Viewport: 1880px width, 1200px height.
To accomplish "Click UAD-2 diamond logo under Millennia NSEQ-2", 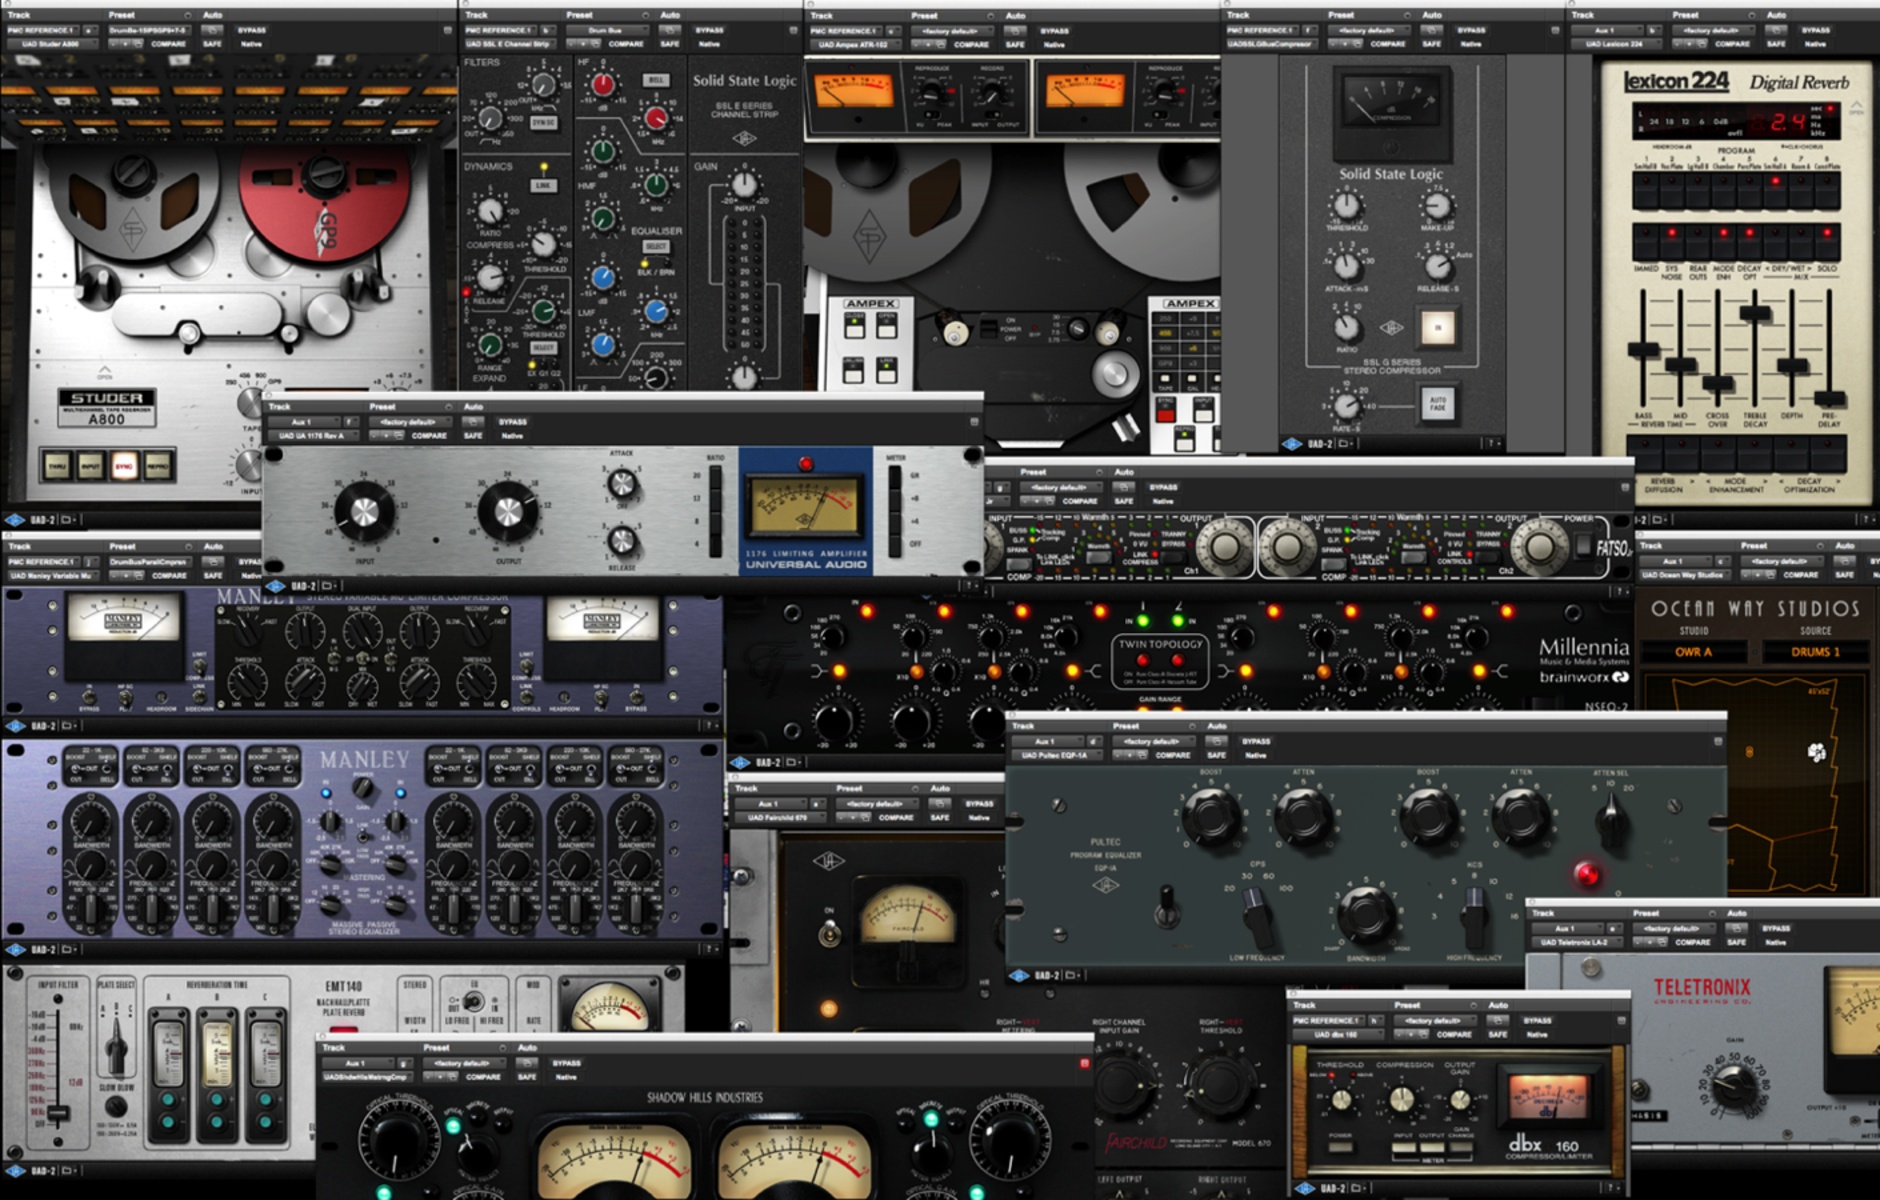I will 741,762.
